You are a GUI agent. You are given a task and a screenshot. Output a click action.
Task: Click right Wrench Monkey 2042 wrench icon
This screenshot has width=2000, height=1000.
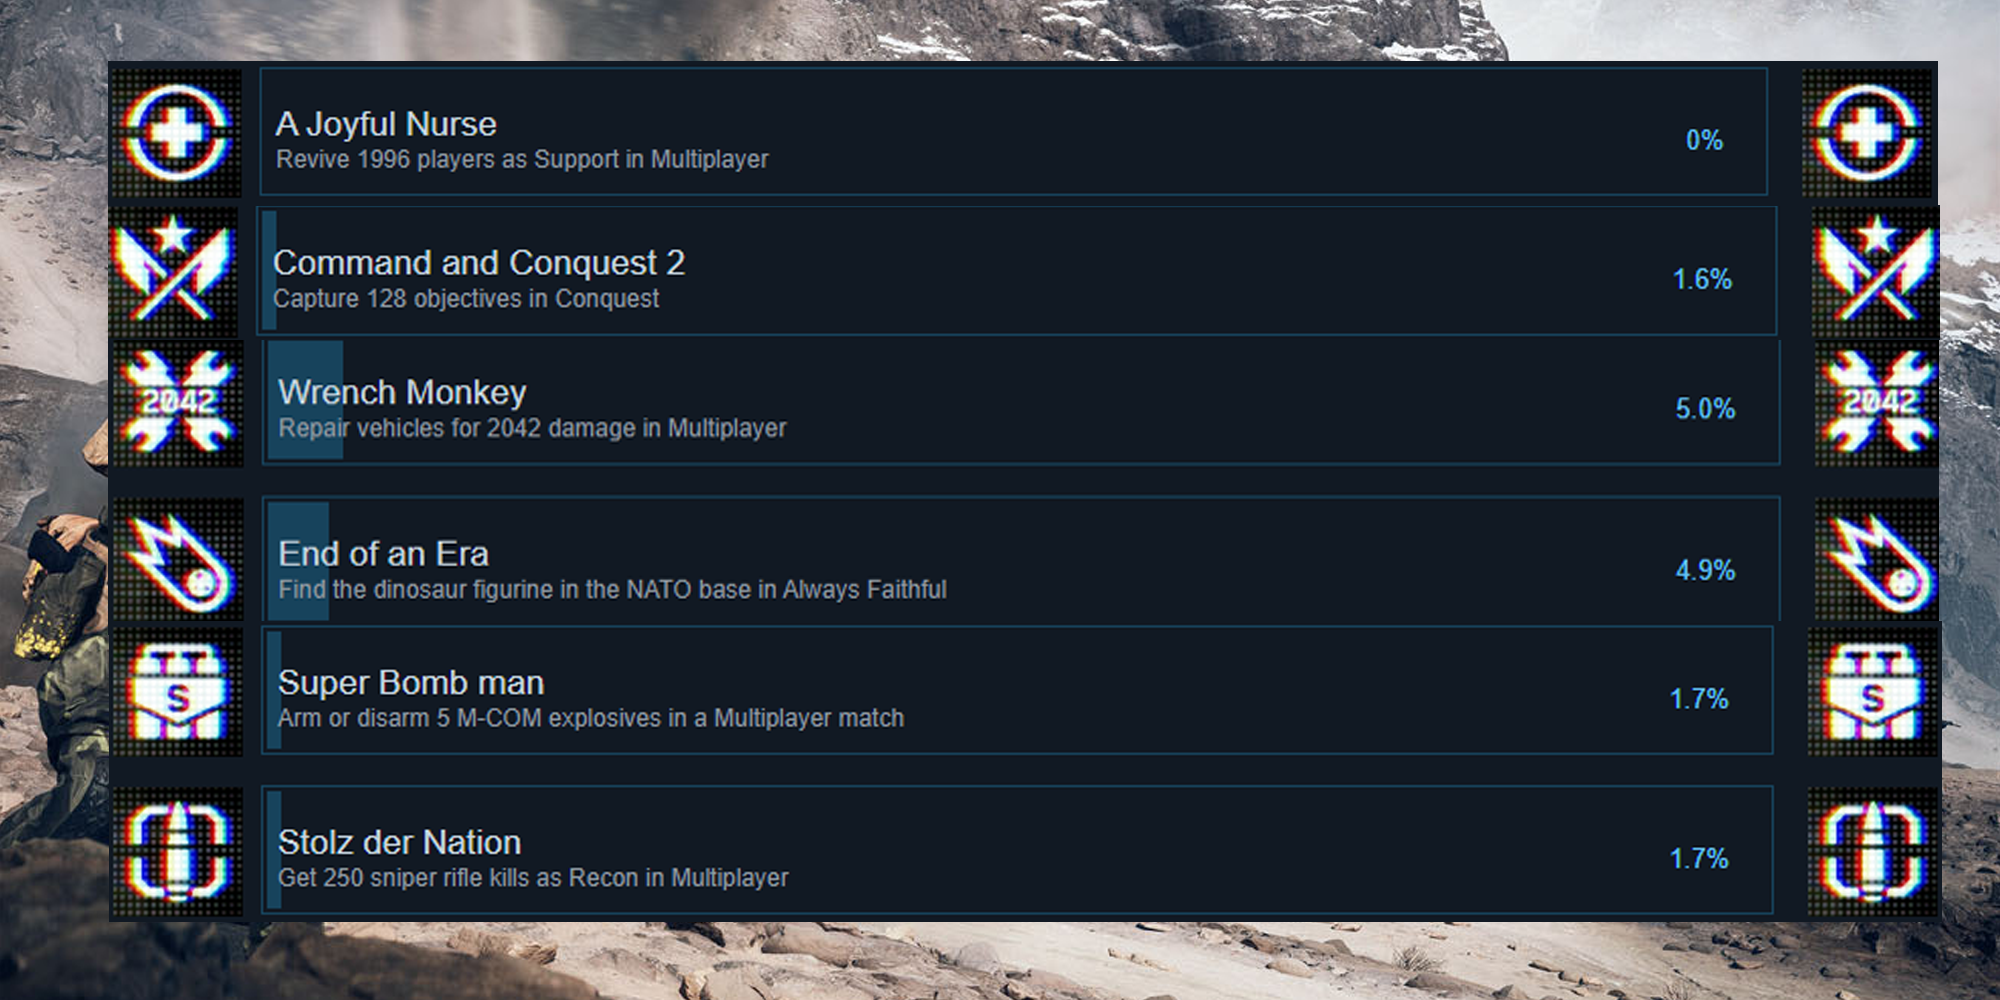pos(1877,402)
